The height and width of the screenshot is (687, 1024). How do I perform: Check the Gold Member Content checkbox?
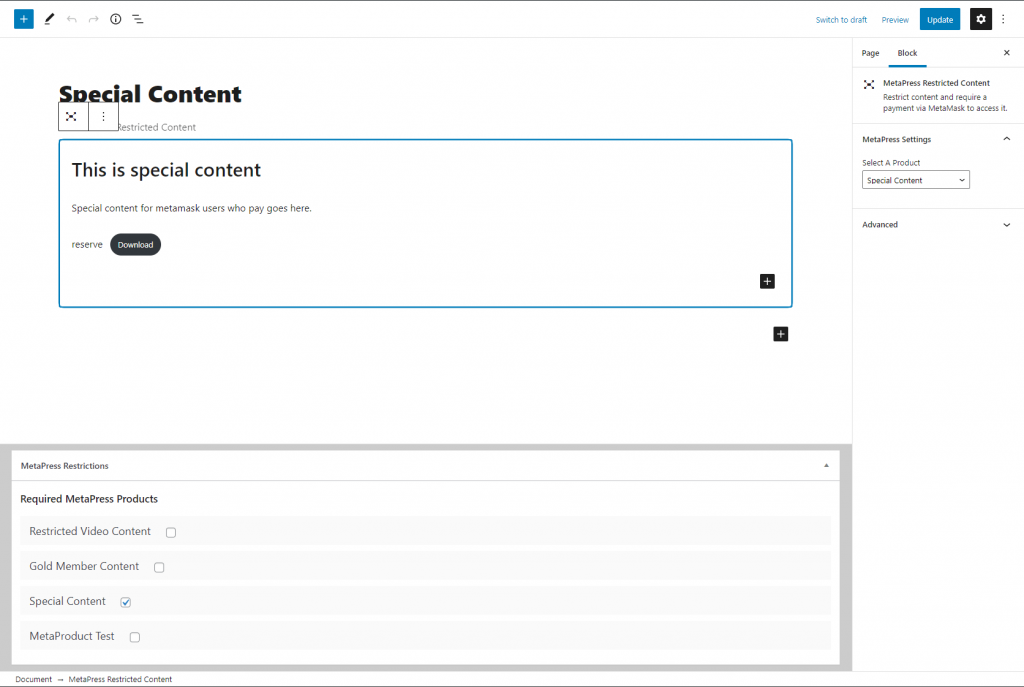pyautogui.click(x=158, y=566)
